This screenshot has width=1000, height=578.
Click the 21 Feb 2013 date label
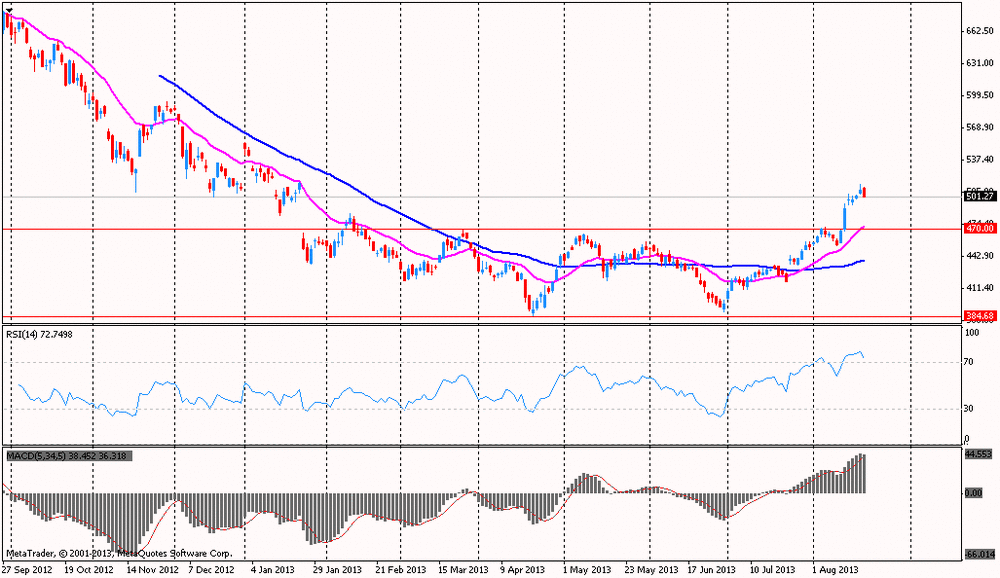tap(400, 569)
